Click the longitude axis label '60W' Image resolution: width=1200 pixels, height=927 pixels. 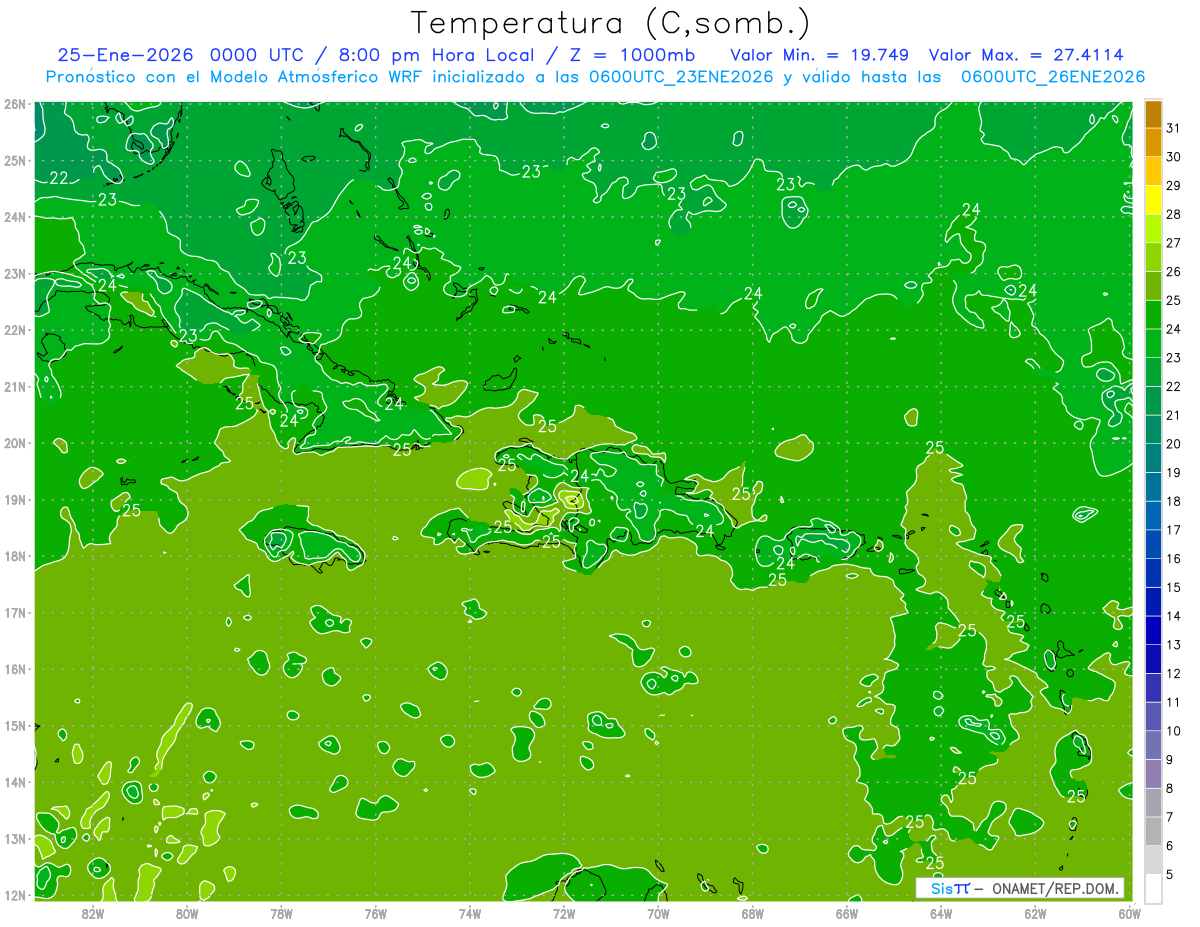coord(1129,913)
